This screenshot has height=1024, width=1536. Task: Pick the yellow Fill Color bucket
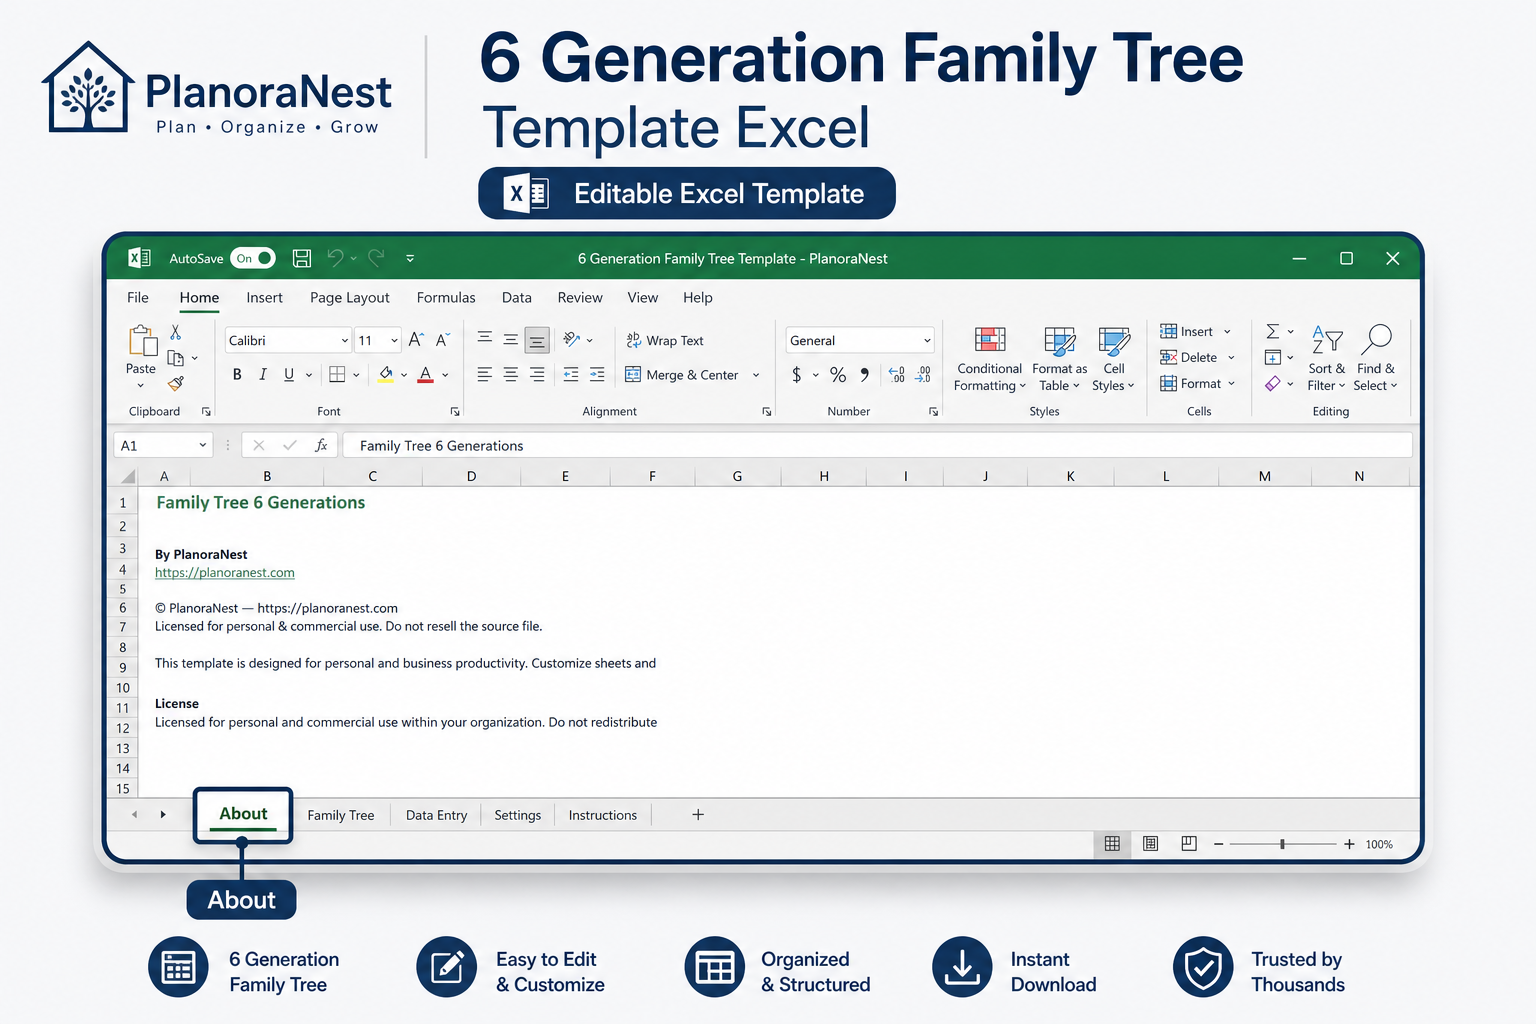pos(386,374)
